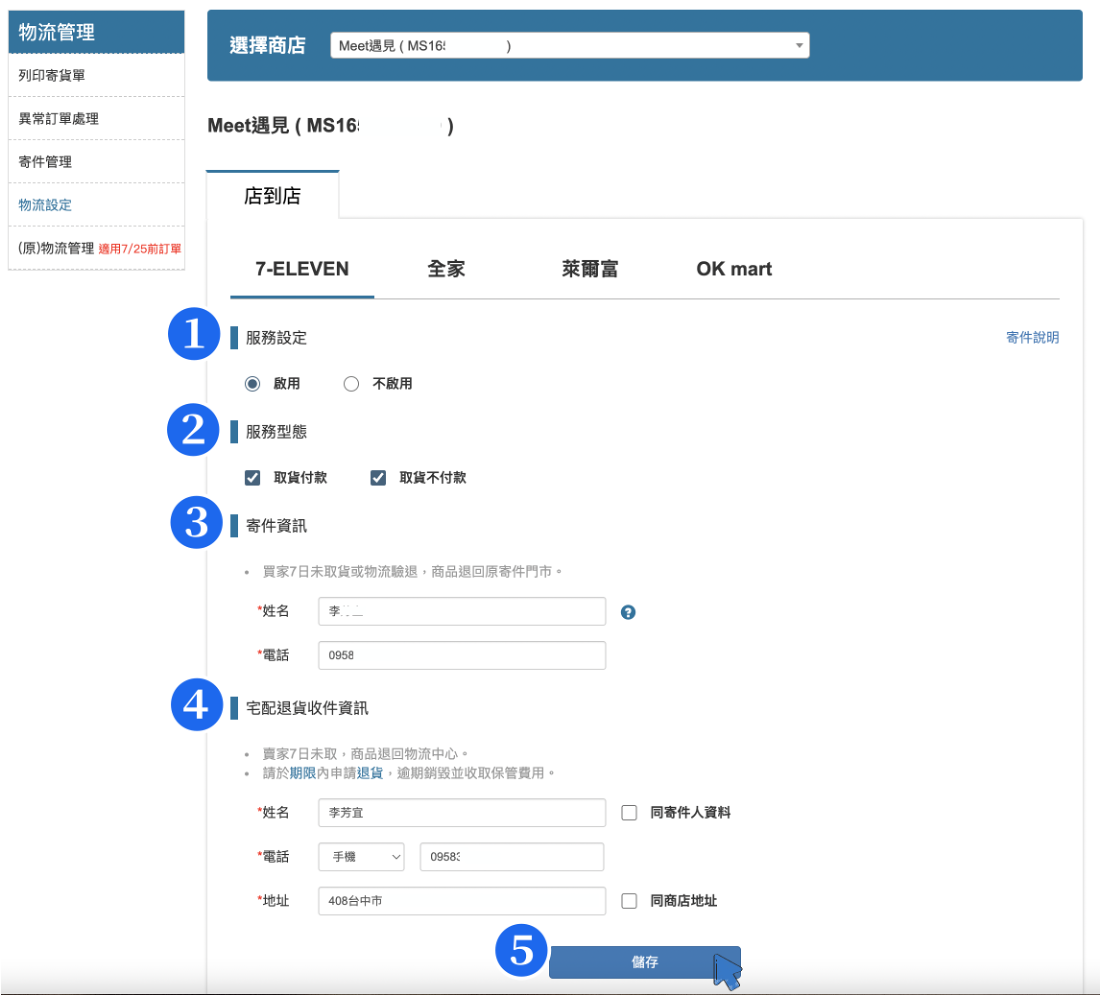Switch to the 萊爾富 tab
This screenshot has width=1102, height=995.
click(590, 269)
